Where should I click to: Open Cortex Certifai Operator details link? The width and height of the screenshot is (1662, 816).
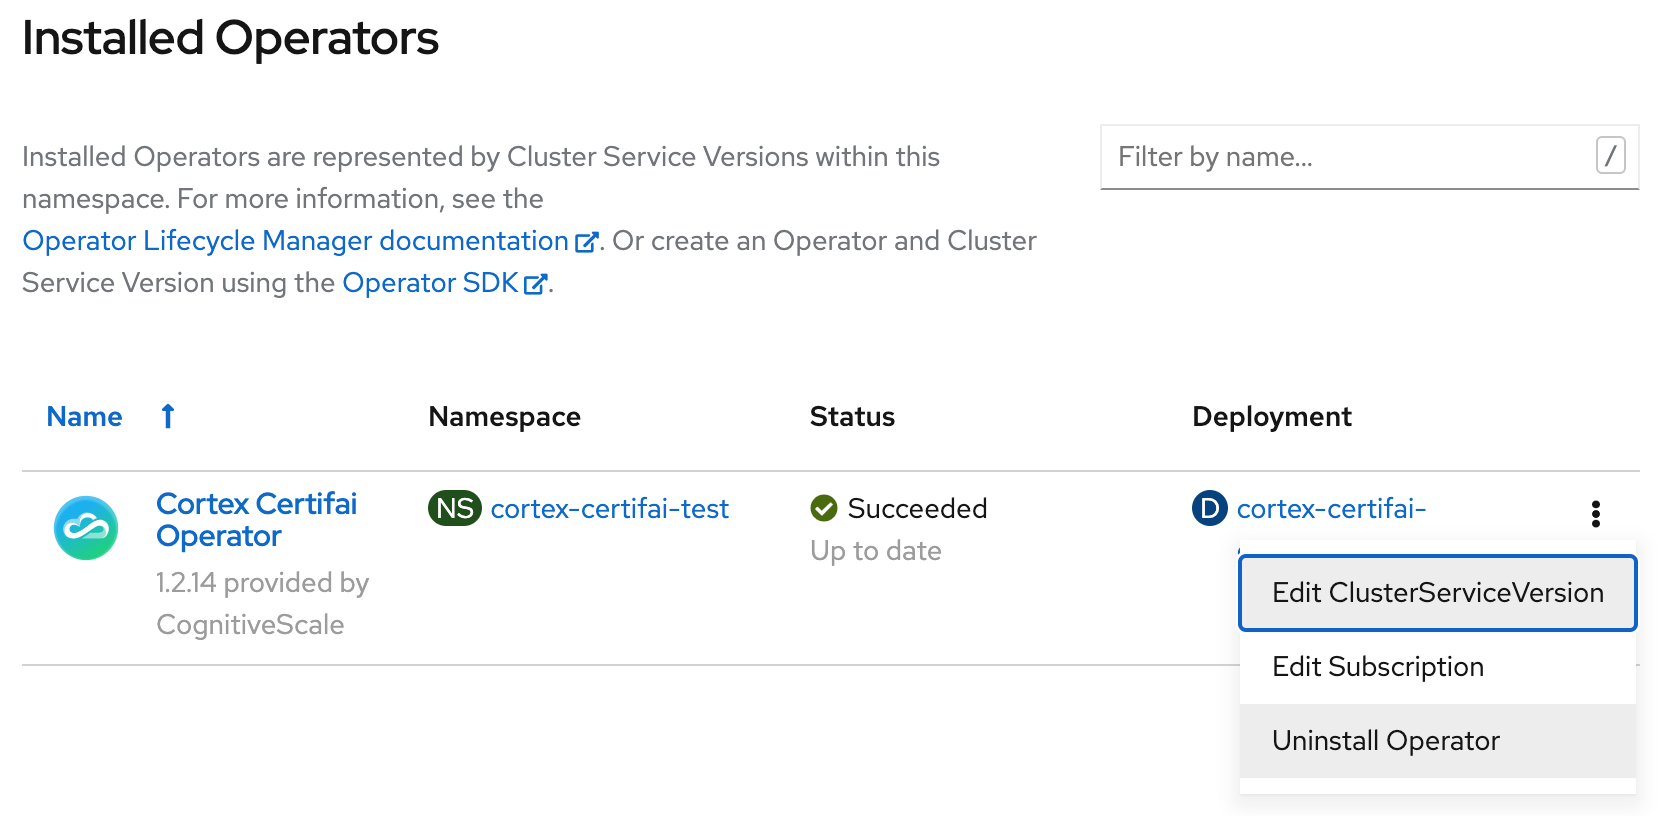[256, 520]
